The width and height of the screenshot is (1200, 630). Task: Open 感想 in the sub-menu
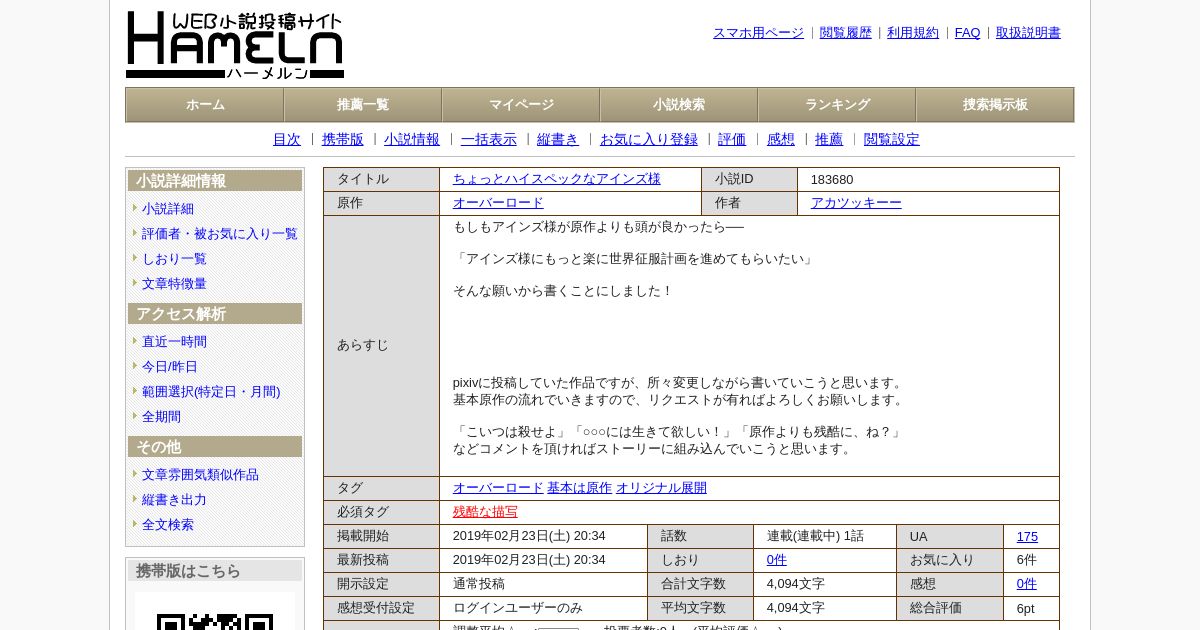pos(781,140)
